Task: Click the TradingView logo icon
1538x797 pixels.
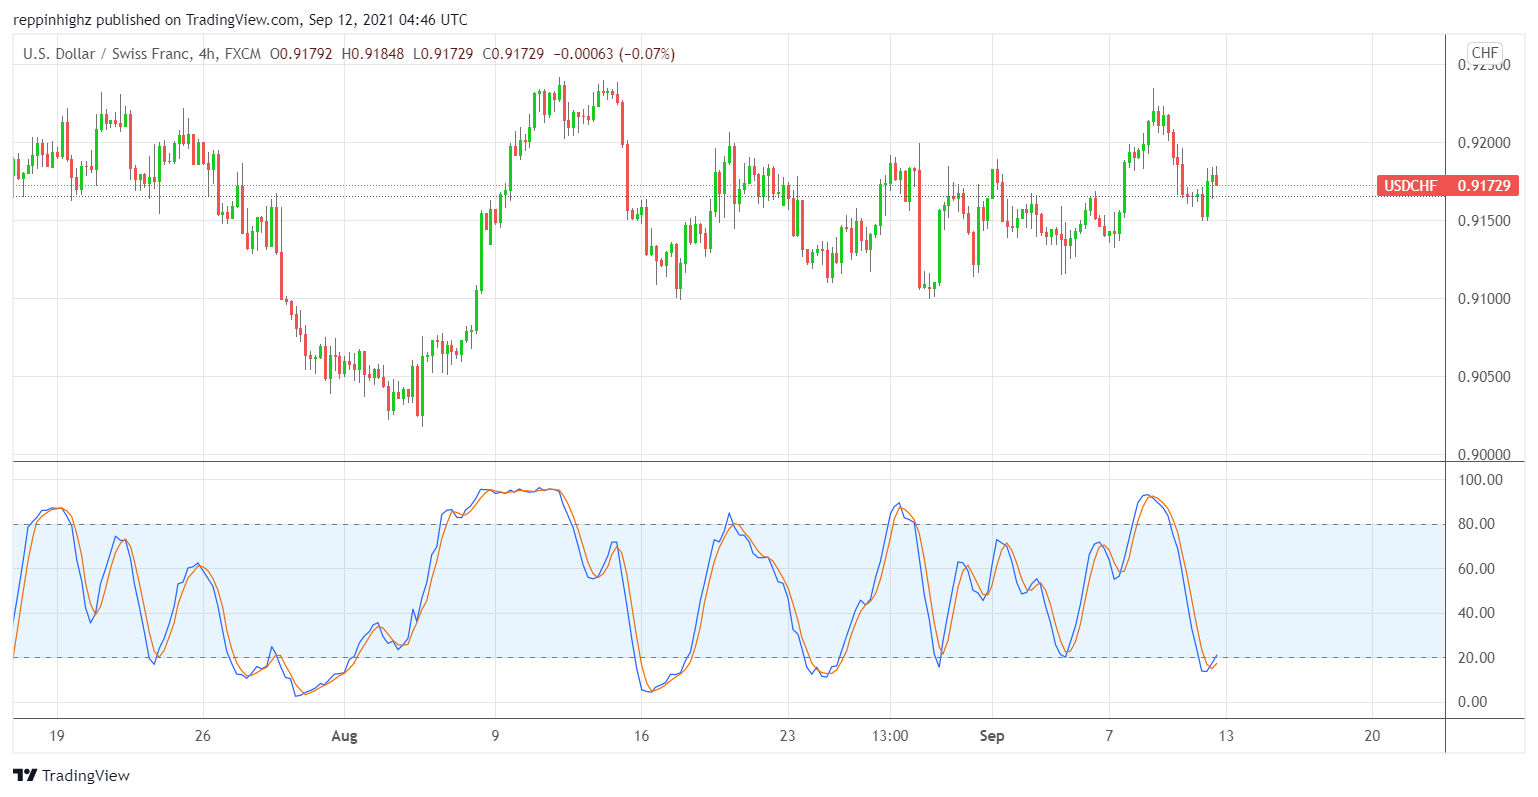Action: (25, 775)
